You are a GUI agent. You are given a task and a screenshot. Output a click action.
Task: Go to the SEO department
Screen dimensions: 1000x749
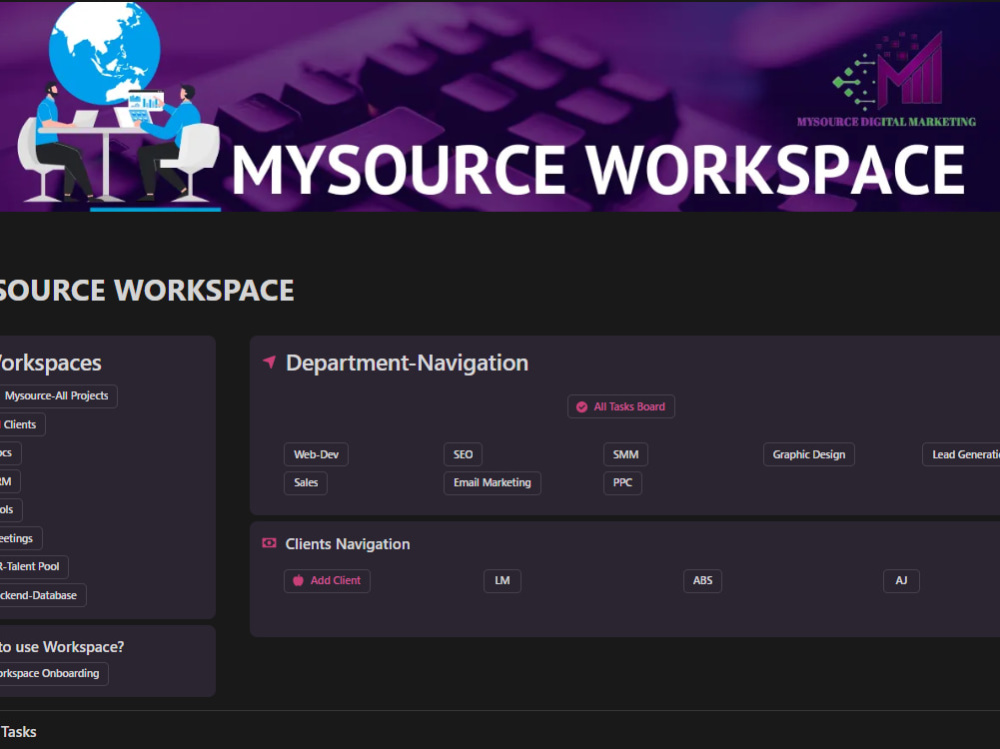pyautogui.click(x=463, y=455)
